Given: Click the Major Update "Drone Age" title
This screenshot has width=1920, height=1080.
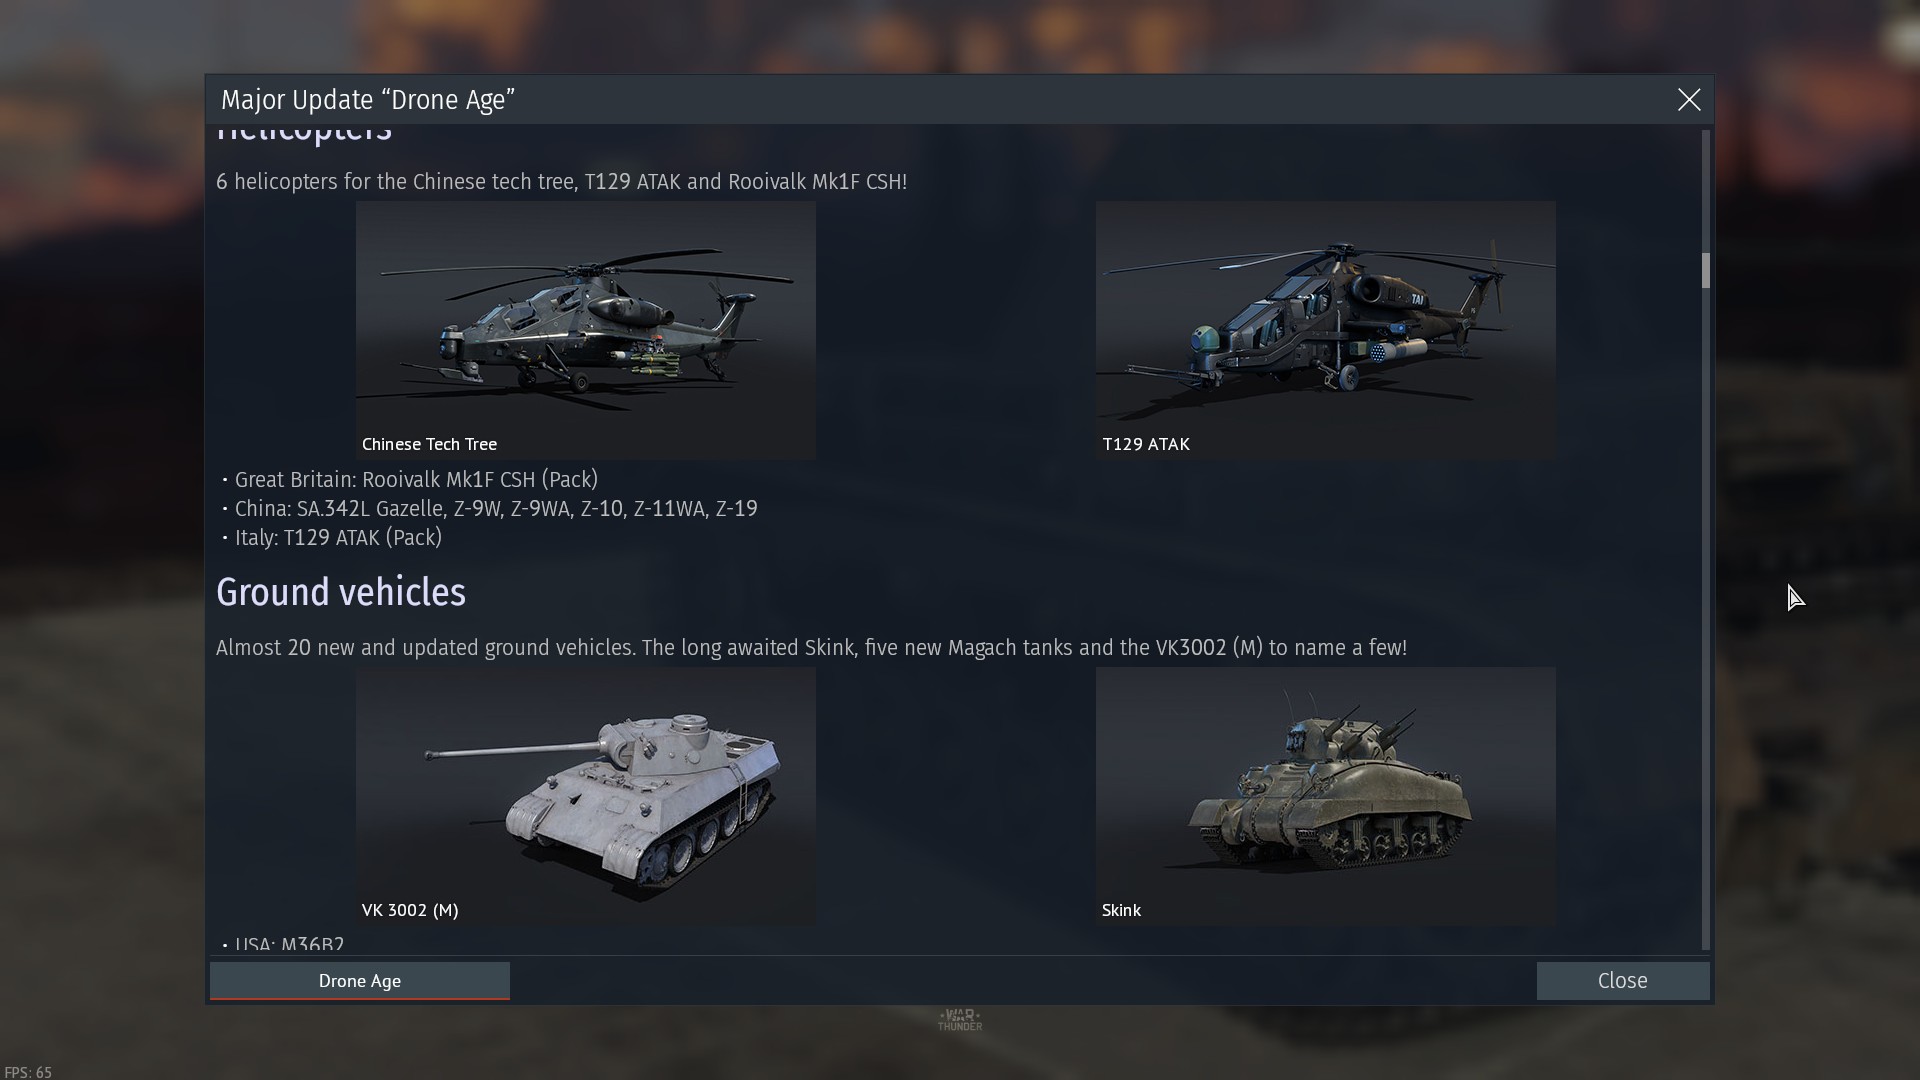Looking at the screenshot, I should (368, 100).
